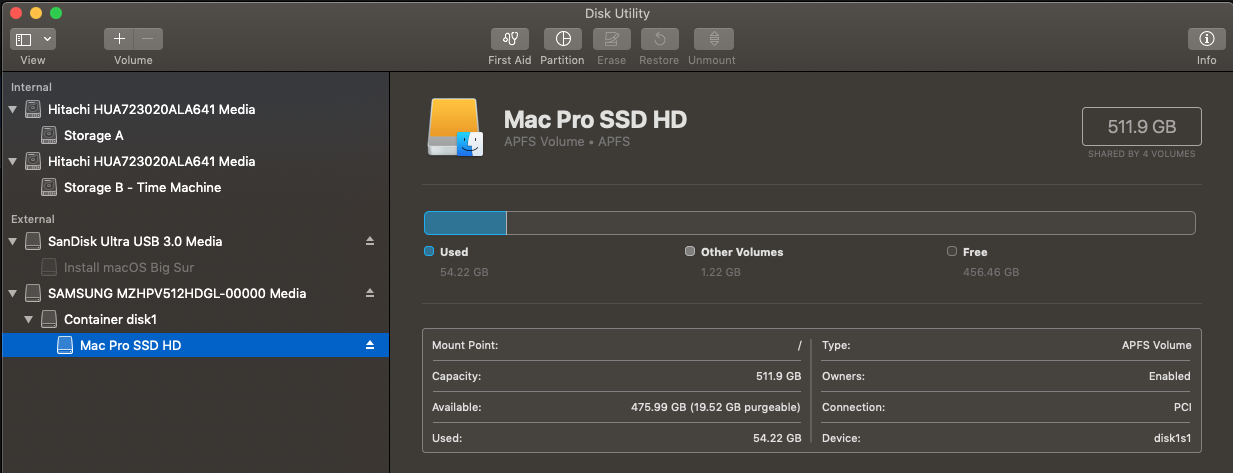The width and height of the screenshot is (1233, 473).
Task: Open the Partition tool
Action: [562, 39]
